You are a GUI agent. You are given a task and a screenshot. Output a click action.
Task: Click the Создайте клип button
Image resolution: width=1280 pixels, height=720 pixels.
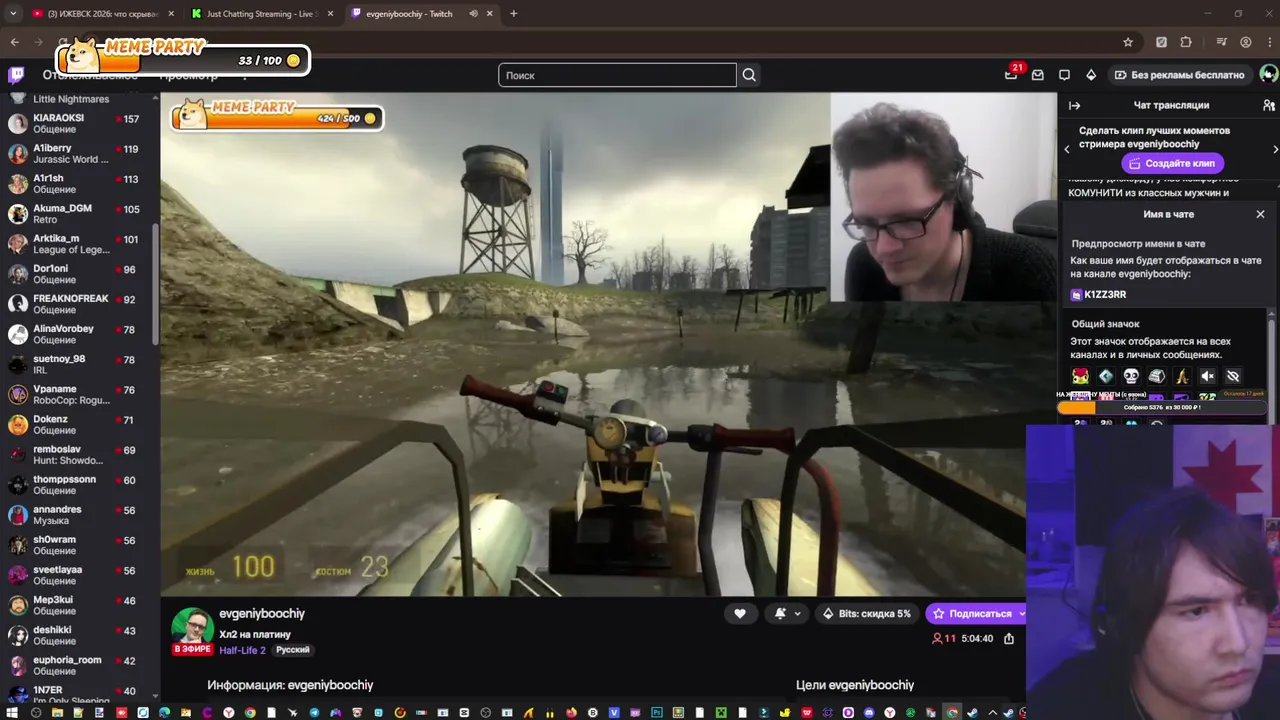[1172, 163]
